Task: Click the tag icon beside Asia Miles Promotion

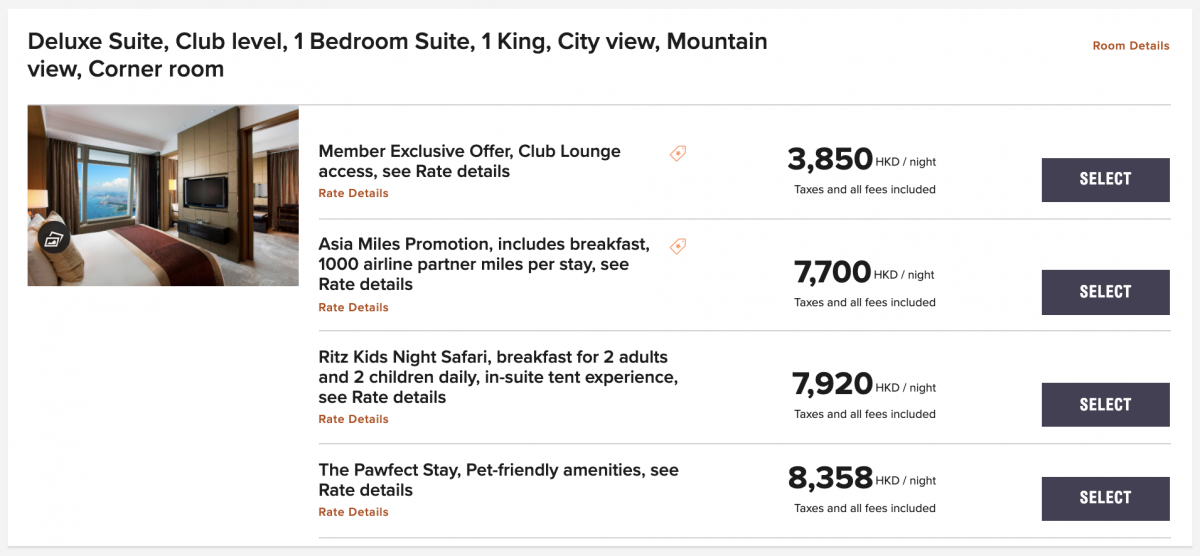Action: coord(678,246)
